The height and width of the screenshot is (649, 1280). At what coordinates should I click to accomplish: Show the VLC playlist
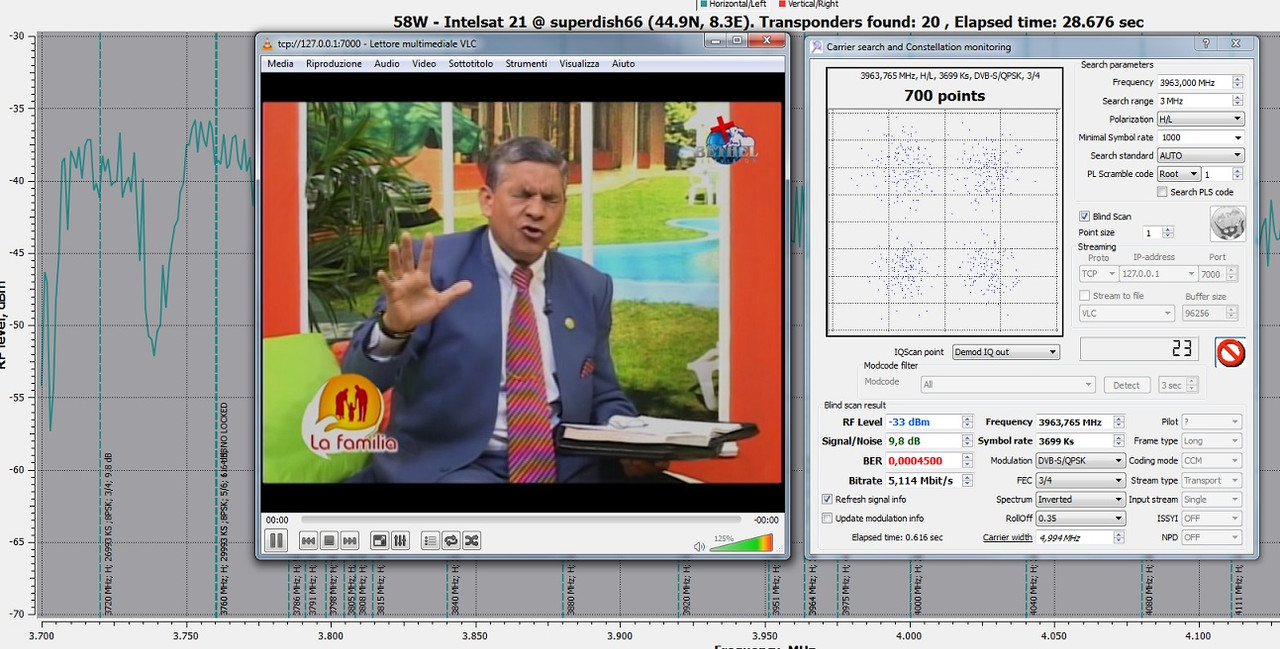430,541
